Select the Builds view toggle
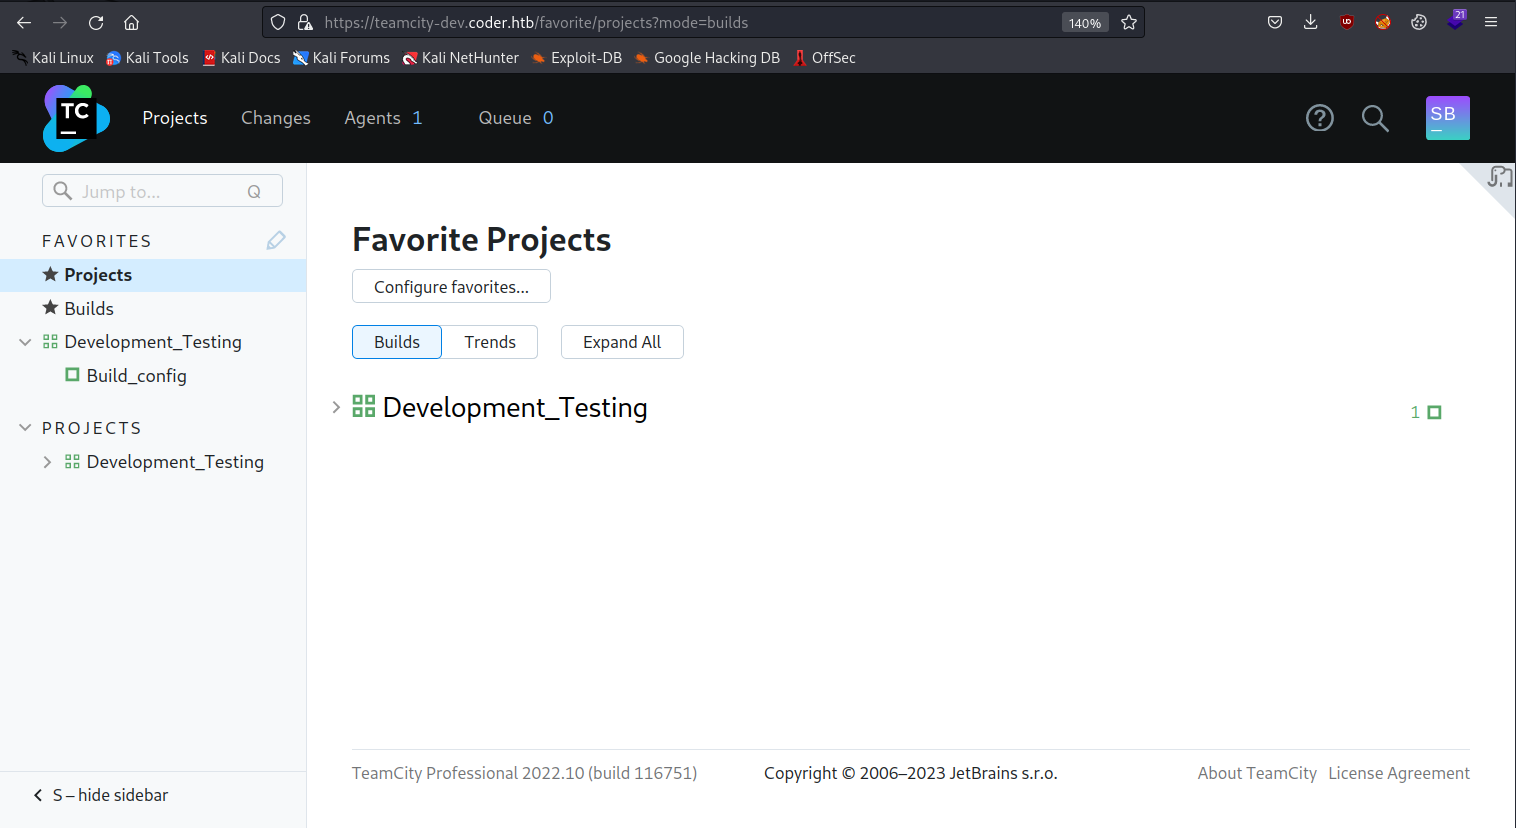Image resolution: width=1516 pixels, height=828 pixels. click(x=396, y=341)
